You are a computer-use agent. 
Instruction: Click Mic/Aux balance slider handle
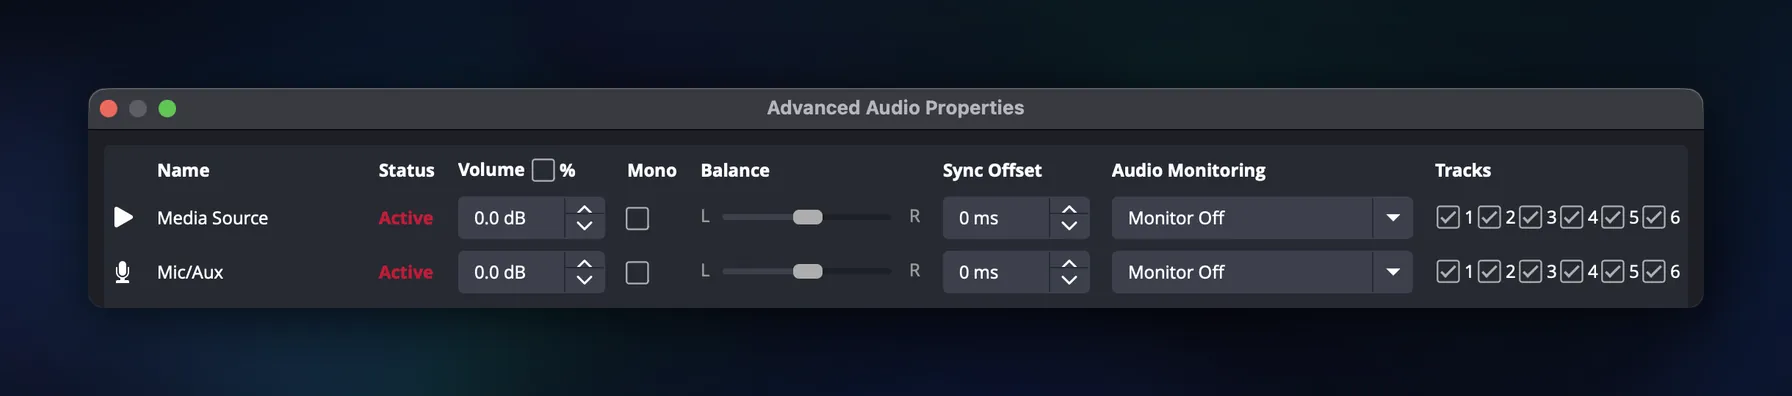click(x=807, y=271)
